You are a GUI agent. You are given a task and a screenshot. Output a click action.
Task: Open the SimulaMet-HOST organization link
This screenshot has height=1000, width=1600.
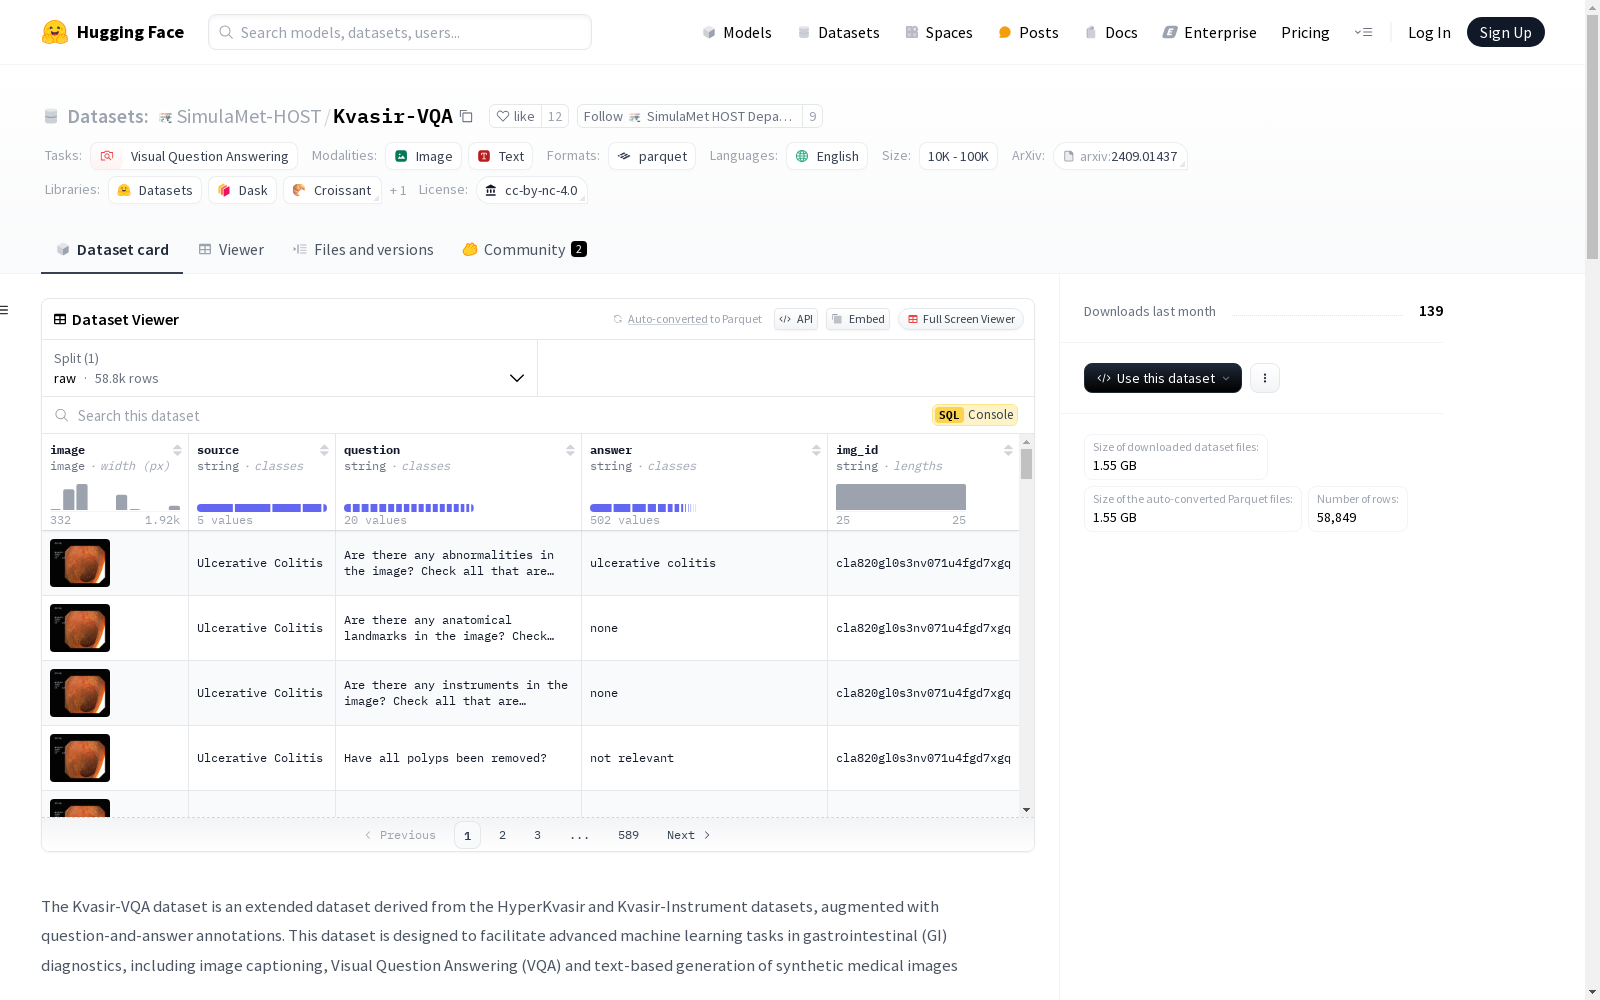[249, 116]
